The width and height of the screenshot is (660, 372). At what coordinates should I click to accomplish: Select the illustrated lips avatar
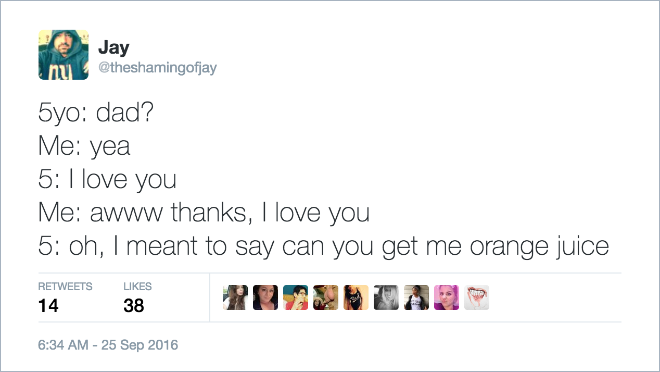click(x=477, y=298)
